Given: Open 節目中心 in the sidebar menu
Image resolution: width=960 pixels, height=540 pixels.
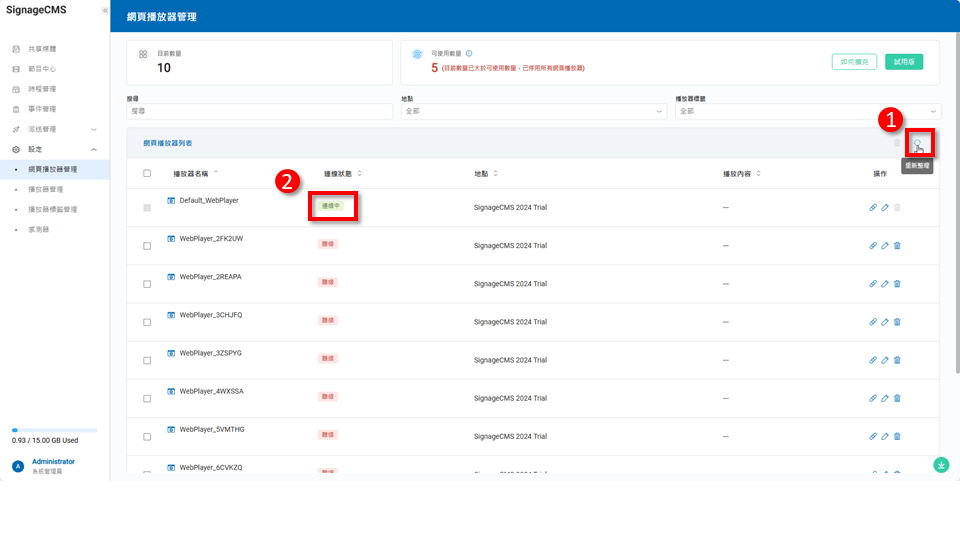Looking at the screenshot, I should click(42, 69).
